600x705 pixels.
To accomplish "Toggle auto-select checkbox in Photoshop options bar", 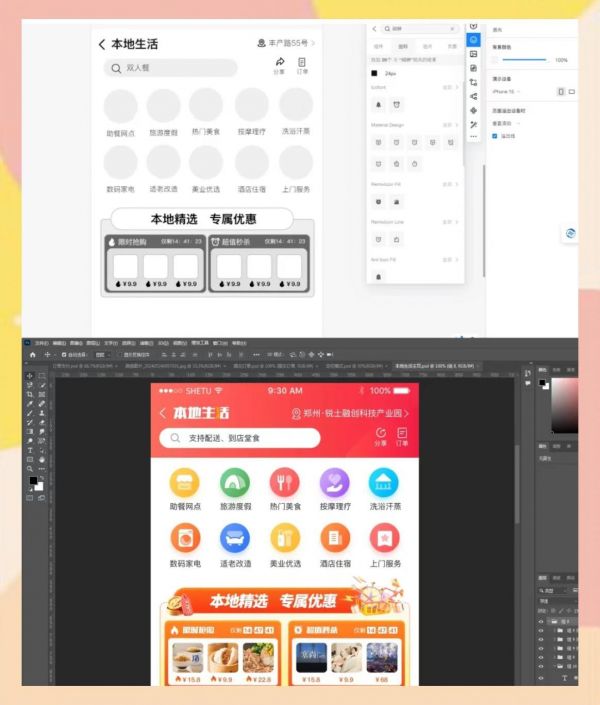I will point(65,355).
